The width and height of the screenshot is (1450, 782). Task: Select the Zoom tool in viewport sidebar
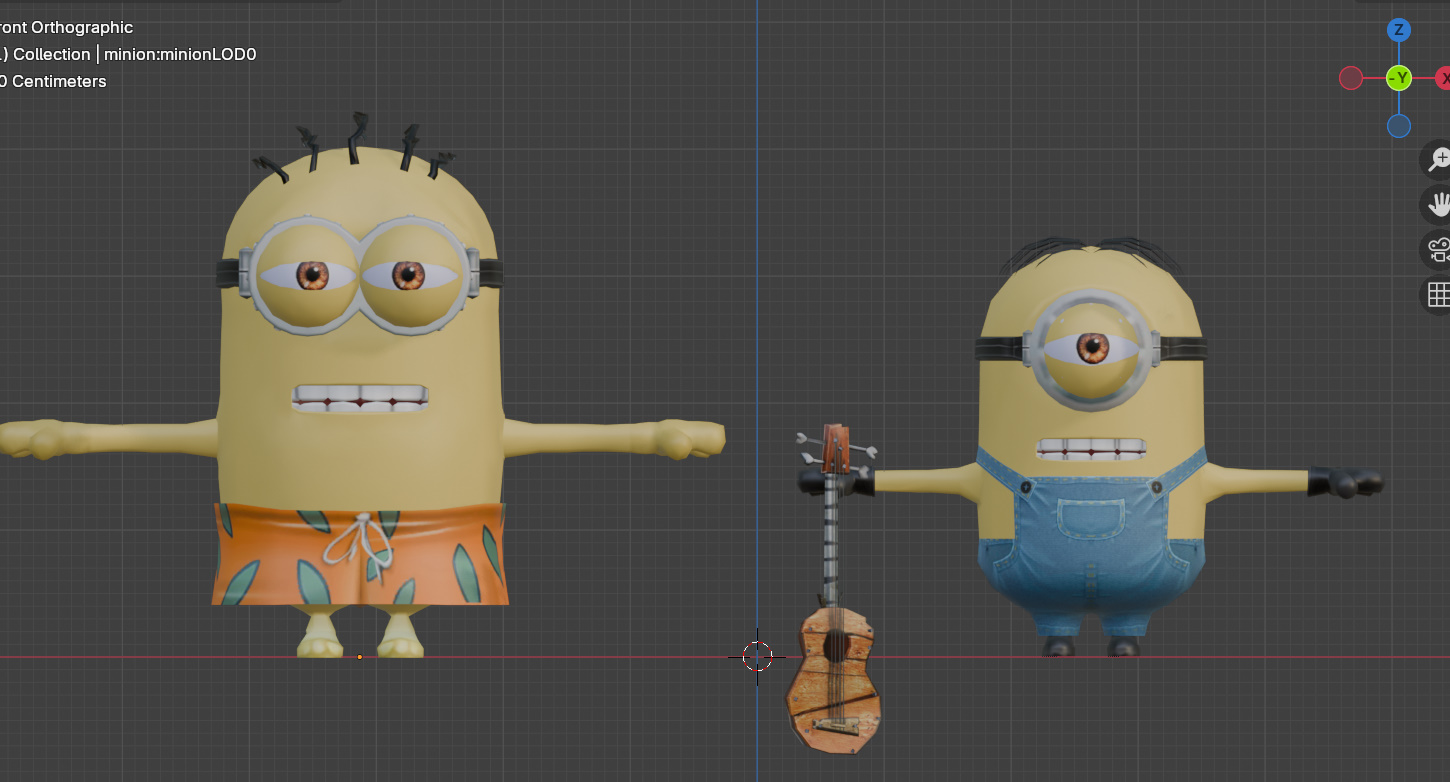1440,159
